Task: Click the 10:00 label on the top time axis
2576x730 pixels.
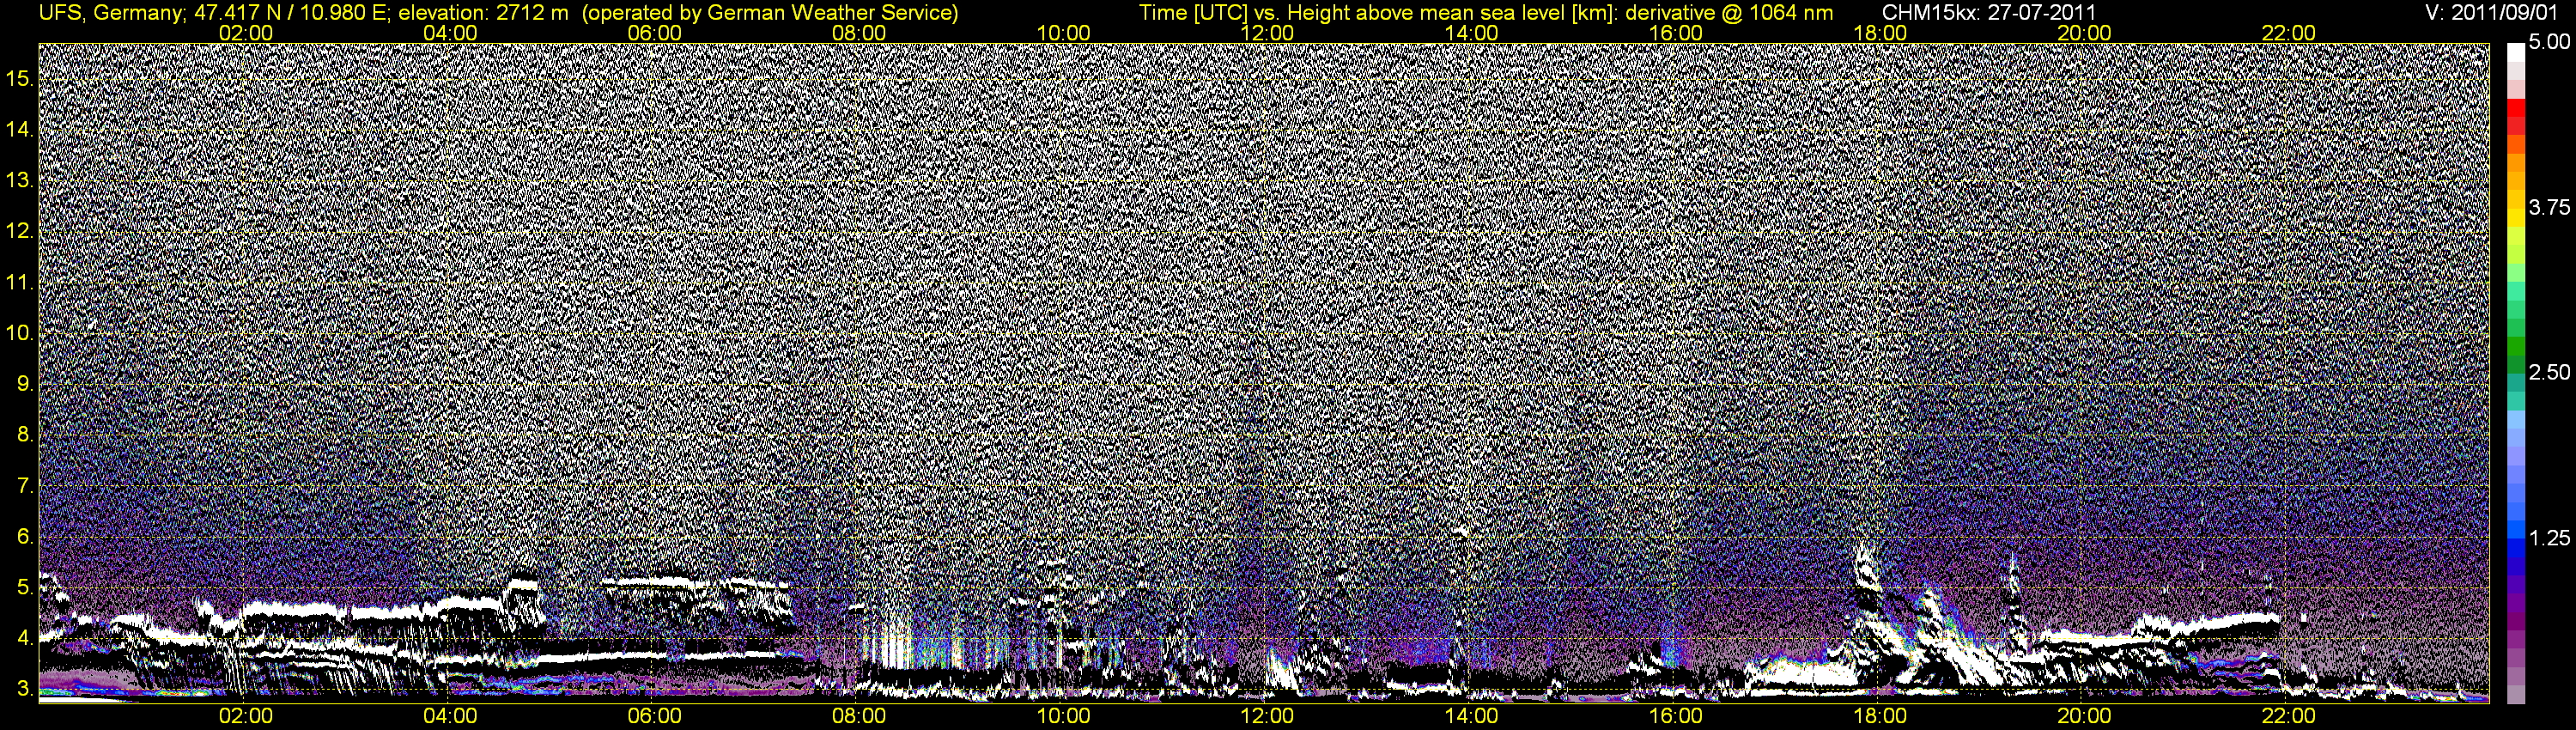Action: pos(1063,33)
